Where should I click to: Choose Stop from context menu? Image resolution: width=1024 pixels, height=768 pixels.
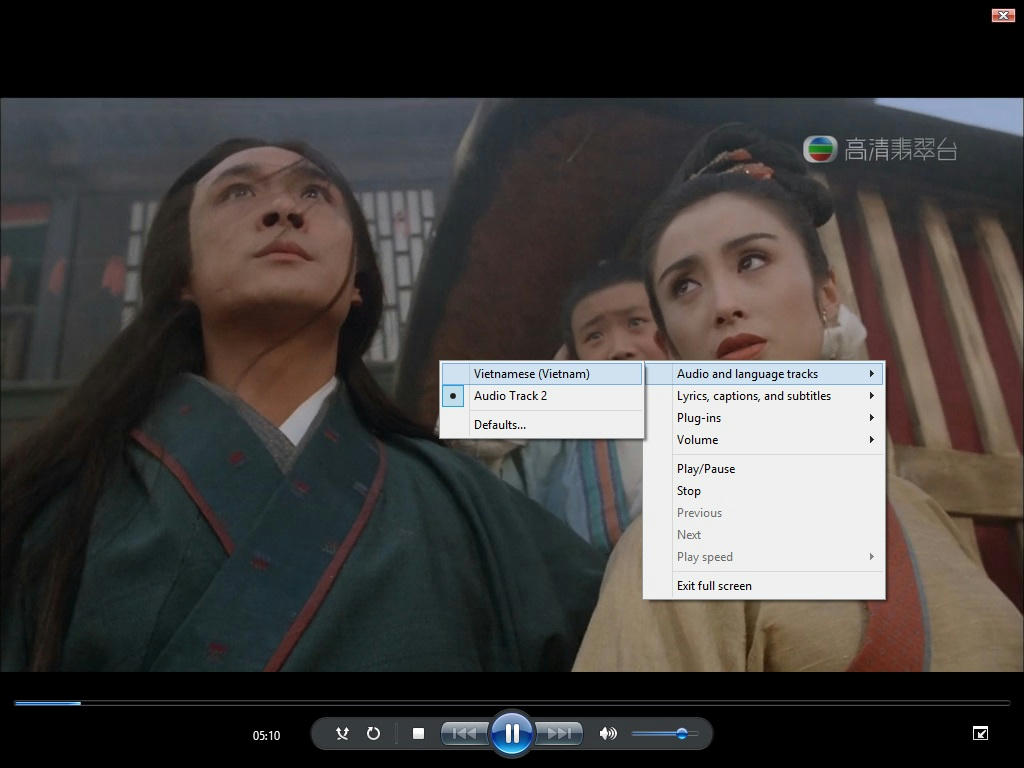coord(764,491)
